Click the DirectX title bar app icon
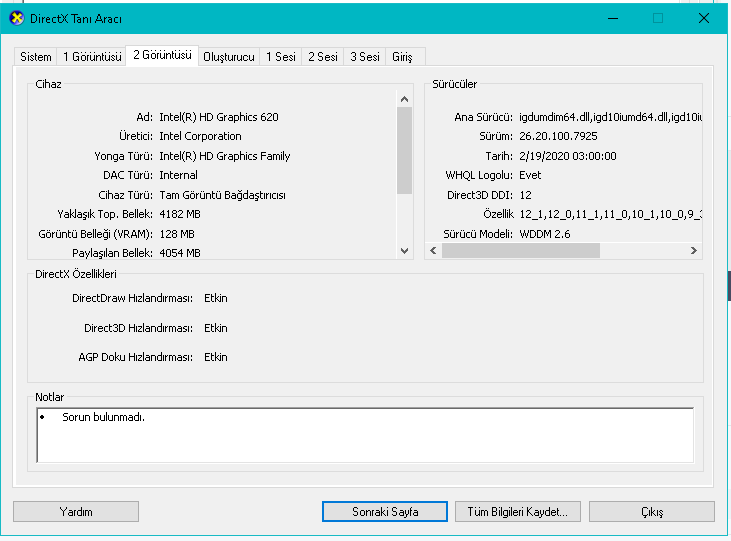Screen dimensions: 731x541 tap(16, 19)
